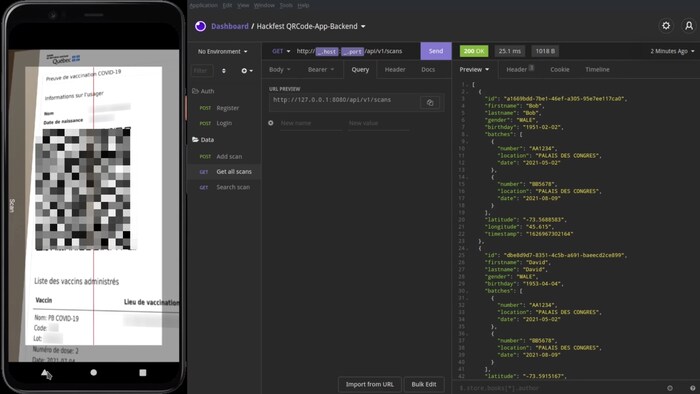The height and width of the screenshot is (394, 700).
Task: Open the View menu
Action: coord(243,5)
